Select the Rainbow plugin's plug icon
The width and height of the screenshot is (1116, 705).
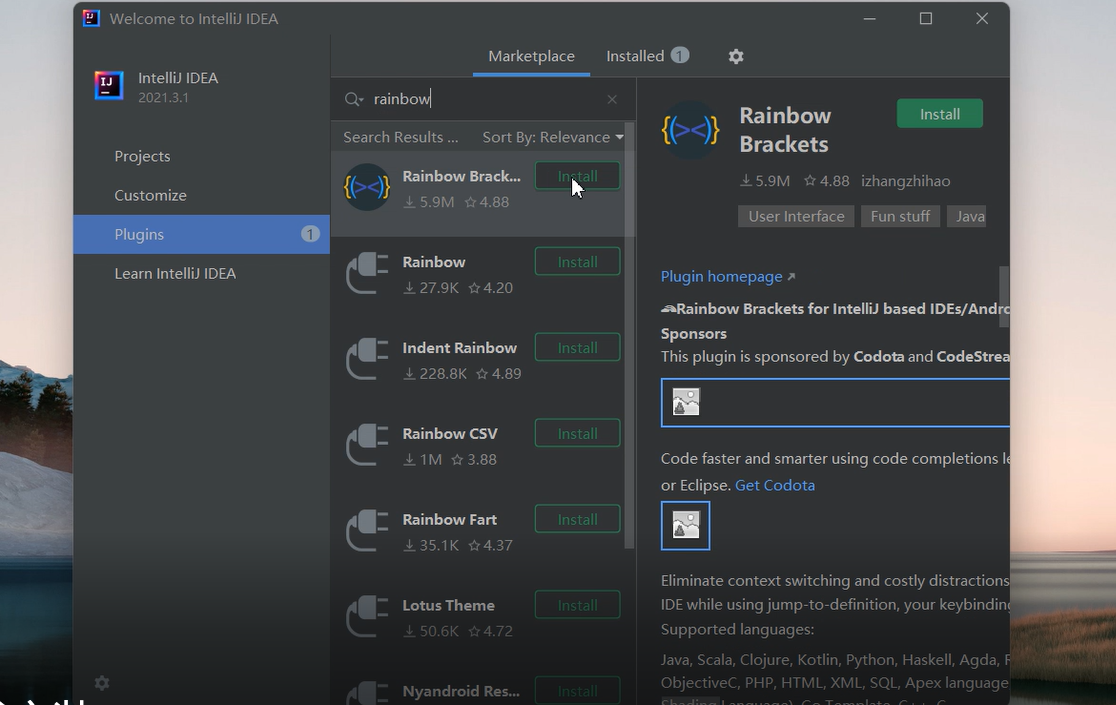pyautogui.click(x=367, y=273)
